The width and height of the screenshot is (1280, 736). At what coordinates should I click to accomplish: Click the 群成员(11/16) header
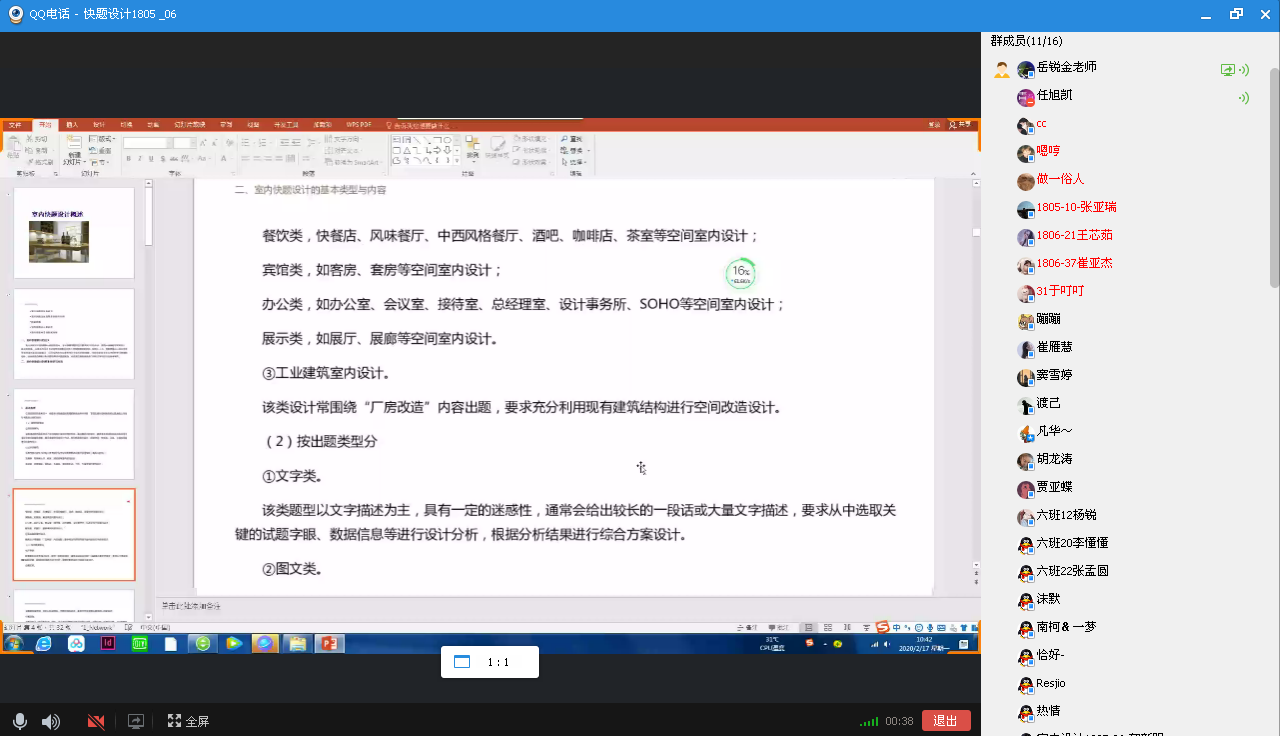[1026, 41]
